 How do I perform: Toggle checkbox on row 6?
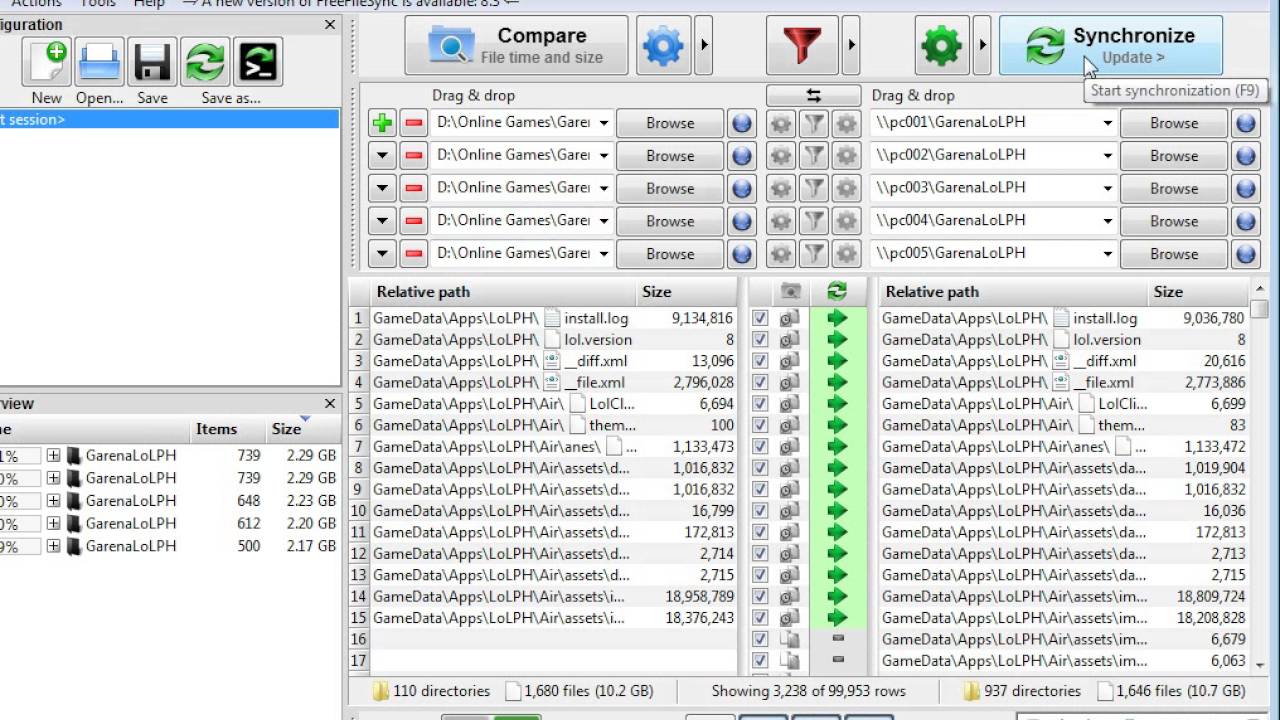pyautogui.click(x=760, y=425)
